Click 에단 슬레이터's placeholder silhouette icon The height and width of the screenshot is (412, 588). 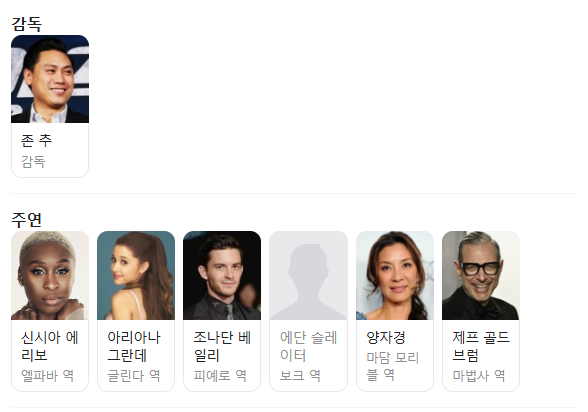[x=308, y=276]
